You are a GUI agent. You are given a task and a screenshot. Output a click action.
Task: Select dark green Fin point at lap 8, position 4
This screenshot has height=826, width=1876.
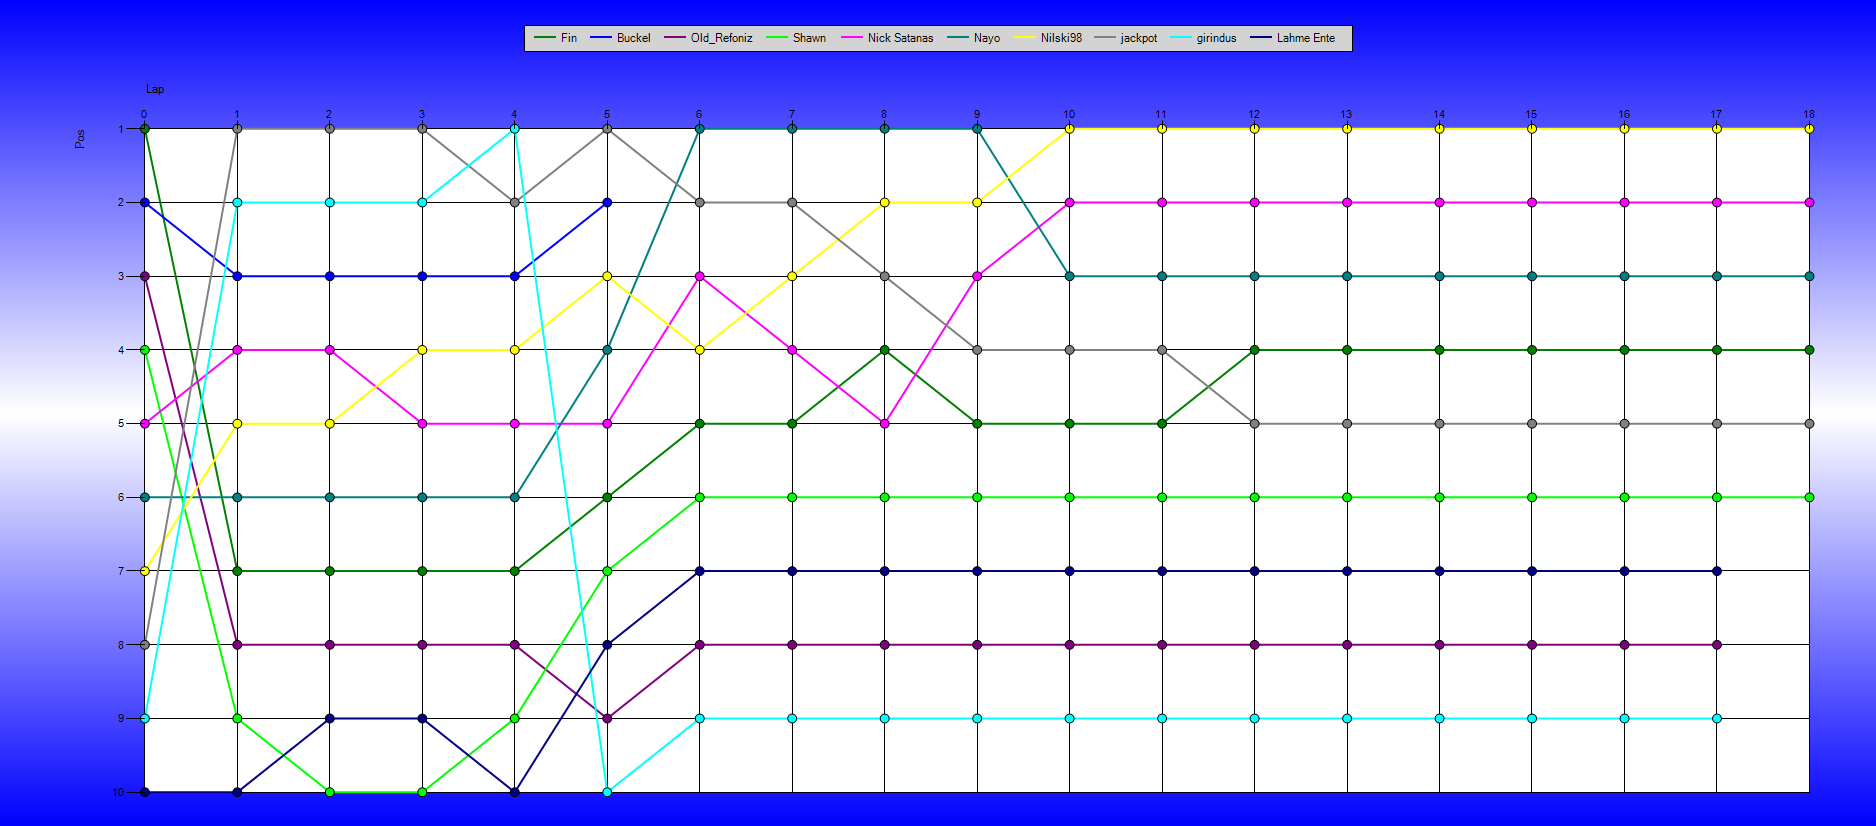click(x=885, y=350)
